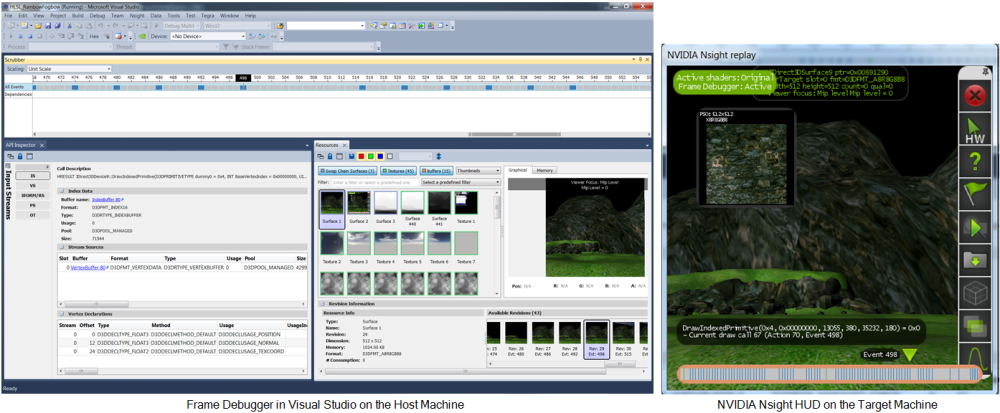The width and height of the screenshot is (1000, 413).
Task: Open the Nsight menu in menu bar
Action: [x=135, y=16]
